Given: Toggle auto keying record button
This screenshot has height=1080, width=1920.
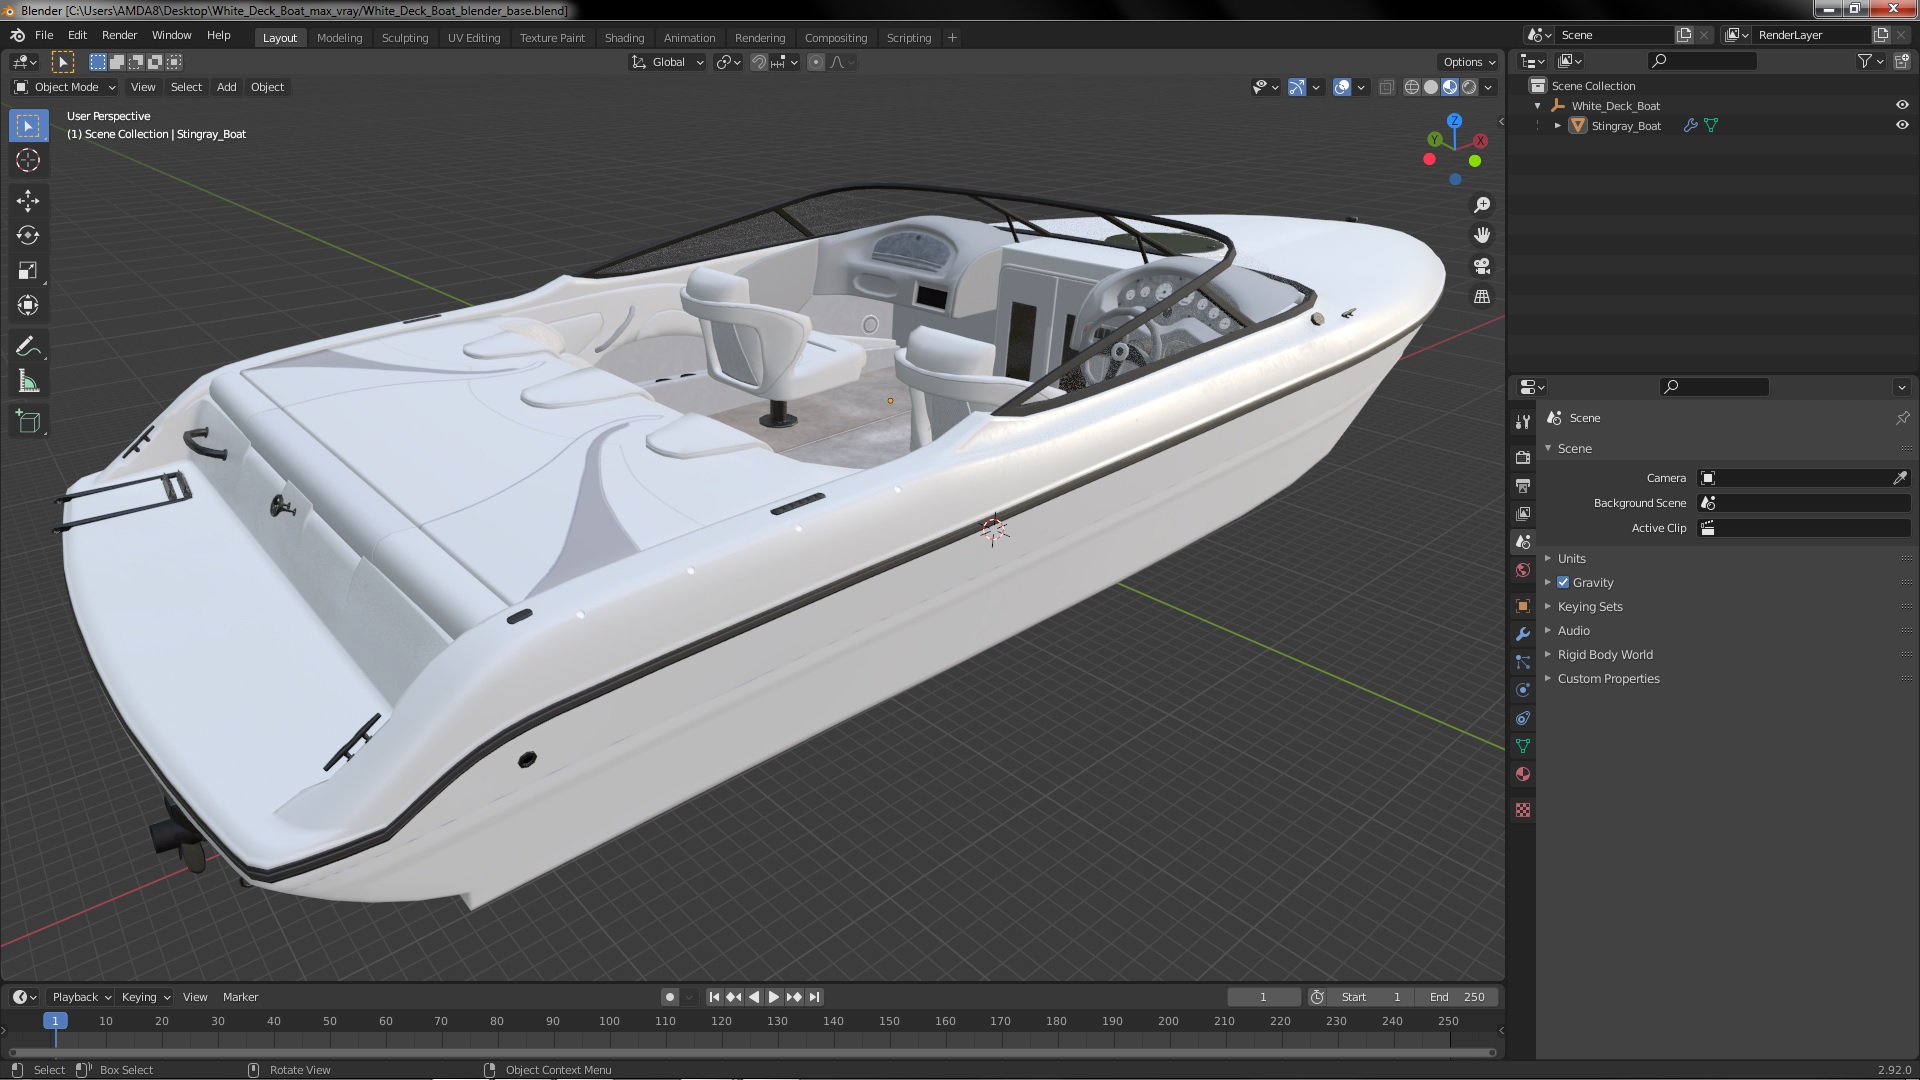Looking at the screenshot, I should tap(670, 997).
